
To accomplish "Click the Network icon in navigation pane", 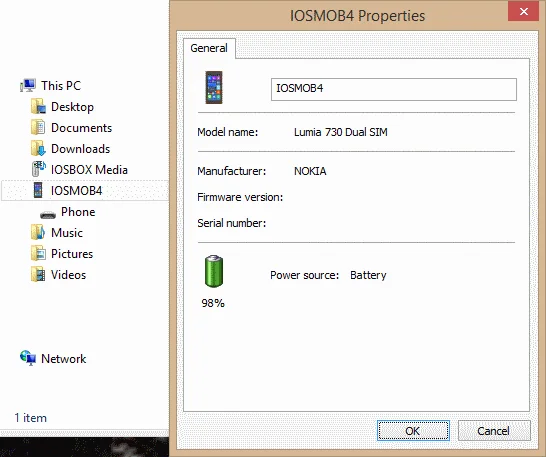I will click(28, 358).
